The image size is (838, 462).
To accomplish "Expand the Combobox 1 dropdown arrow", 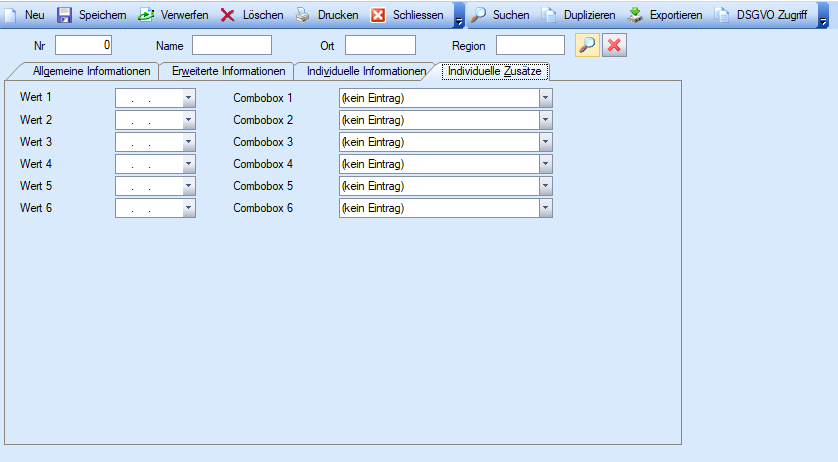I will [545, 98].
